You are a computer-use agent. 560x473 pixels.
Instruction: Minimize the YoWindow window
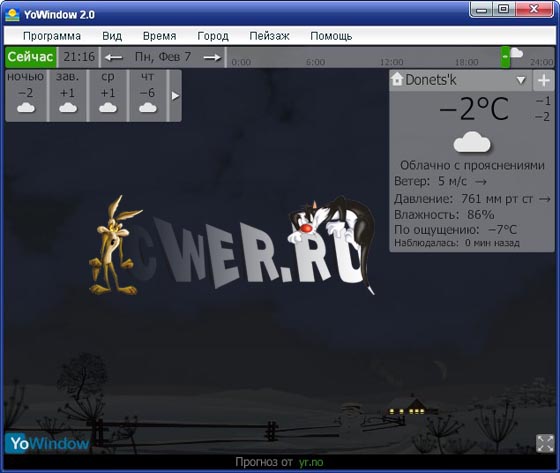click(481, 9)
